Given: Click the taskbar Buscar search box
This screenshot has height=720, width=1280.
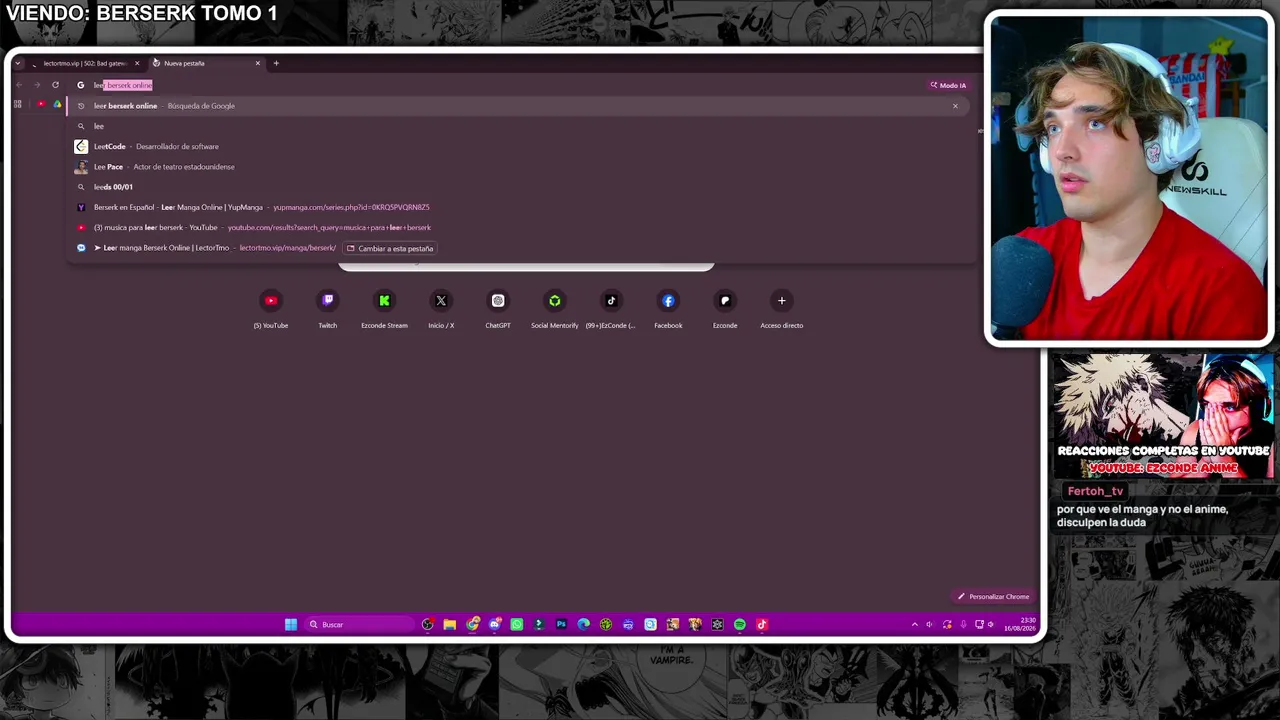Looking at the screenshot, I should click(x=359, y=625).
